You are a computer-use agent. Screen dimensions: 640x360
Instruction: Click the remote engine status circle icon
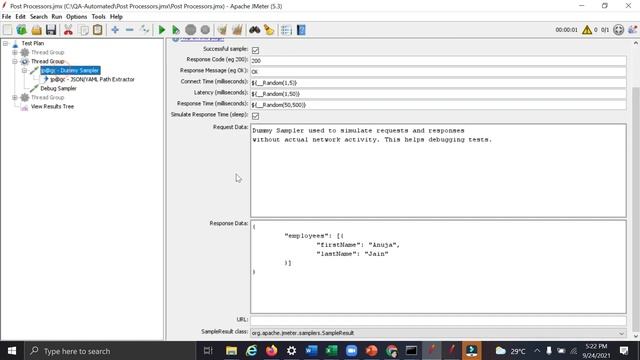[x=618, y=30]
